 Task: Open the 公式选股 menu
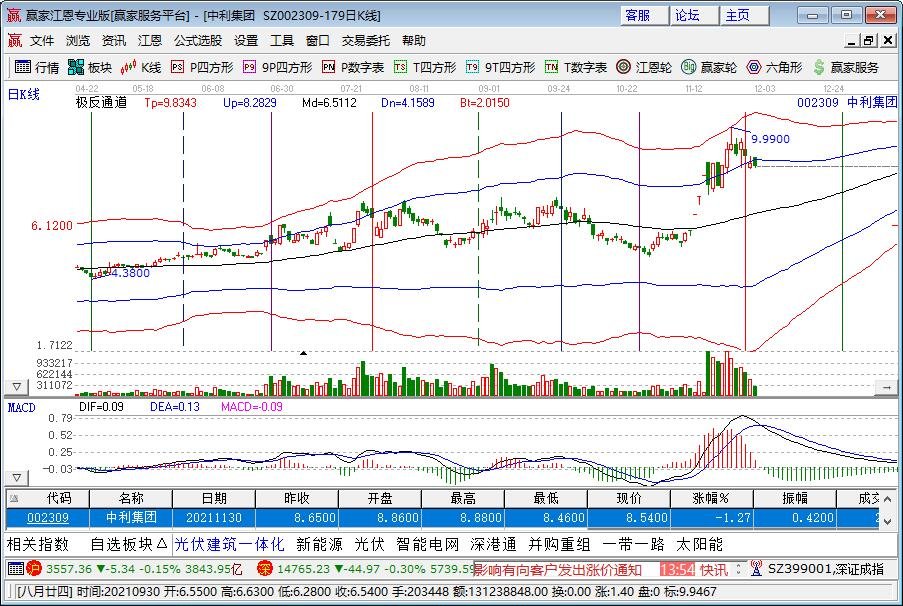[198, 40]
